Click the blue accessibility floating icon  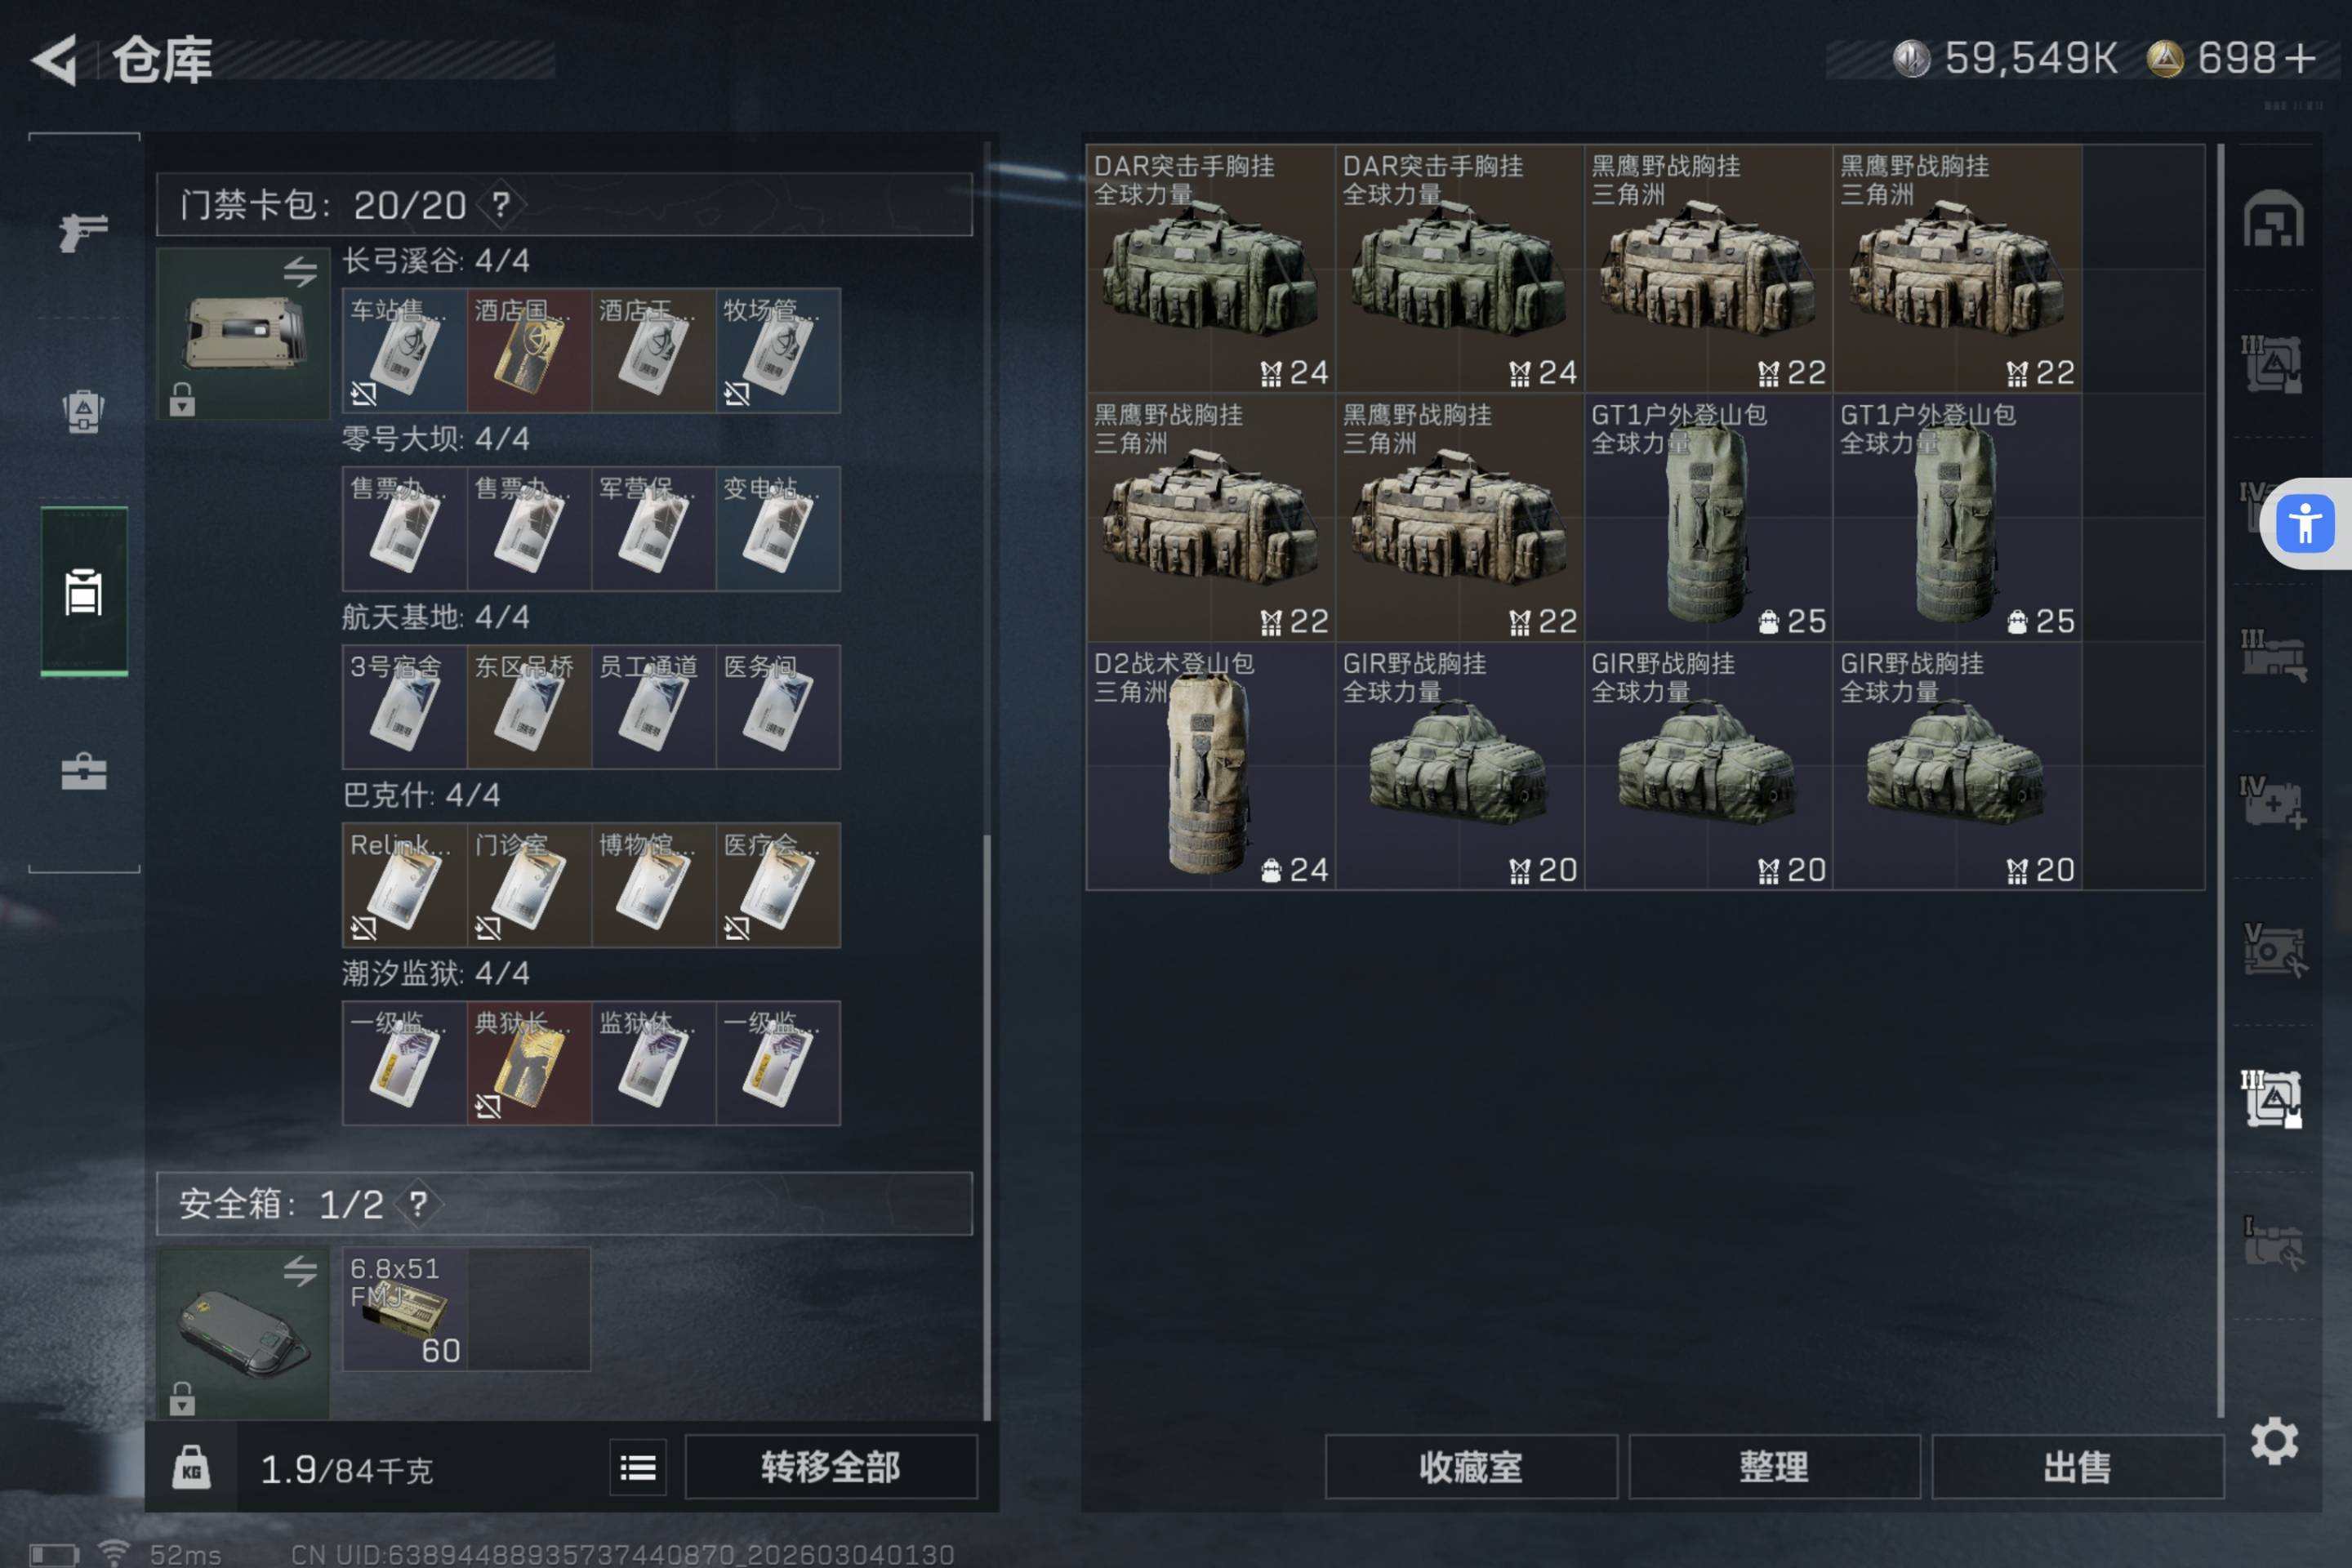[x=2305, y=523]
